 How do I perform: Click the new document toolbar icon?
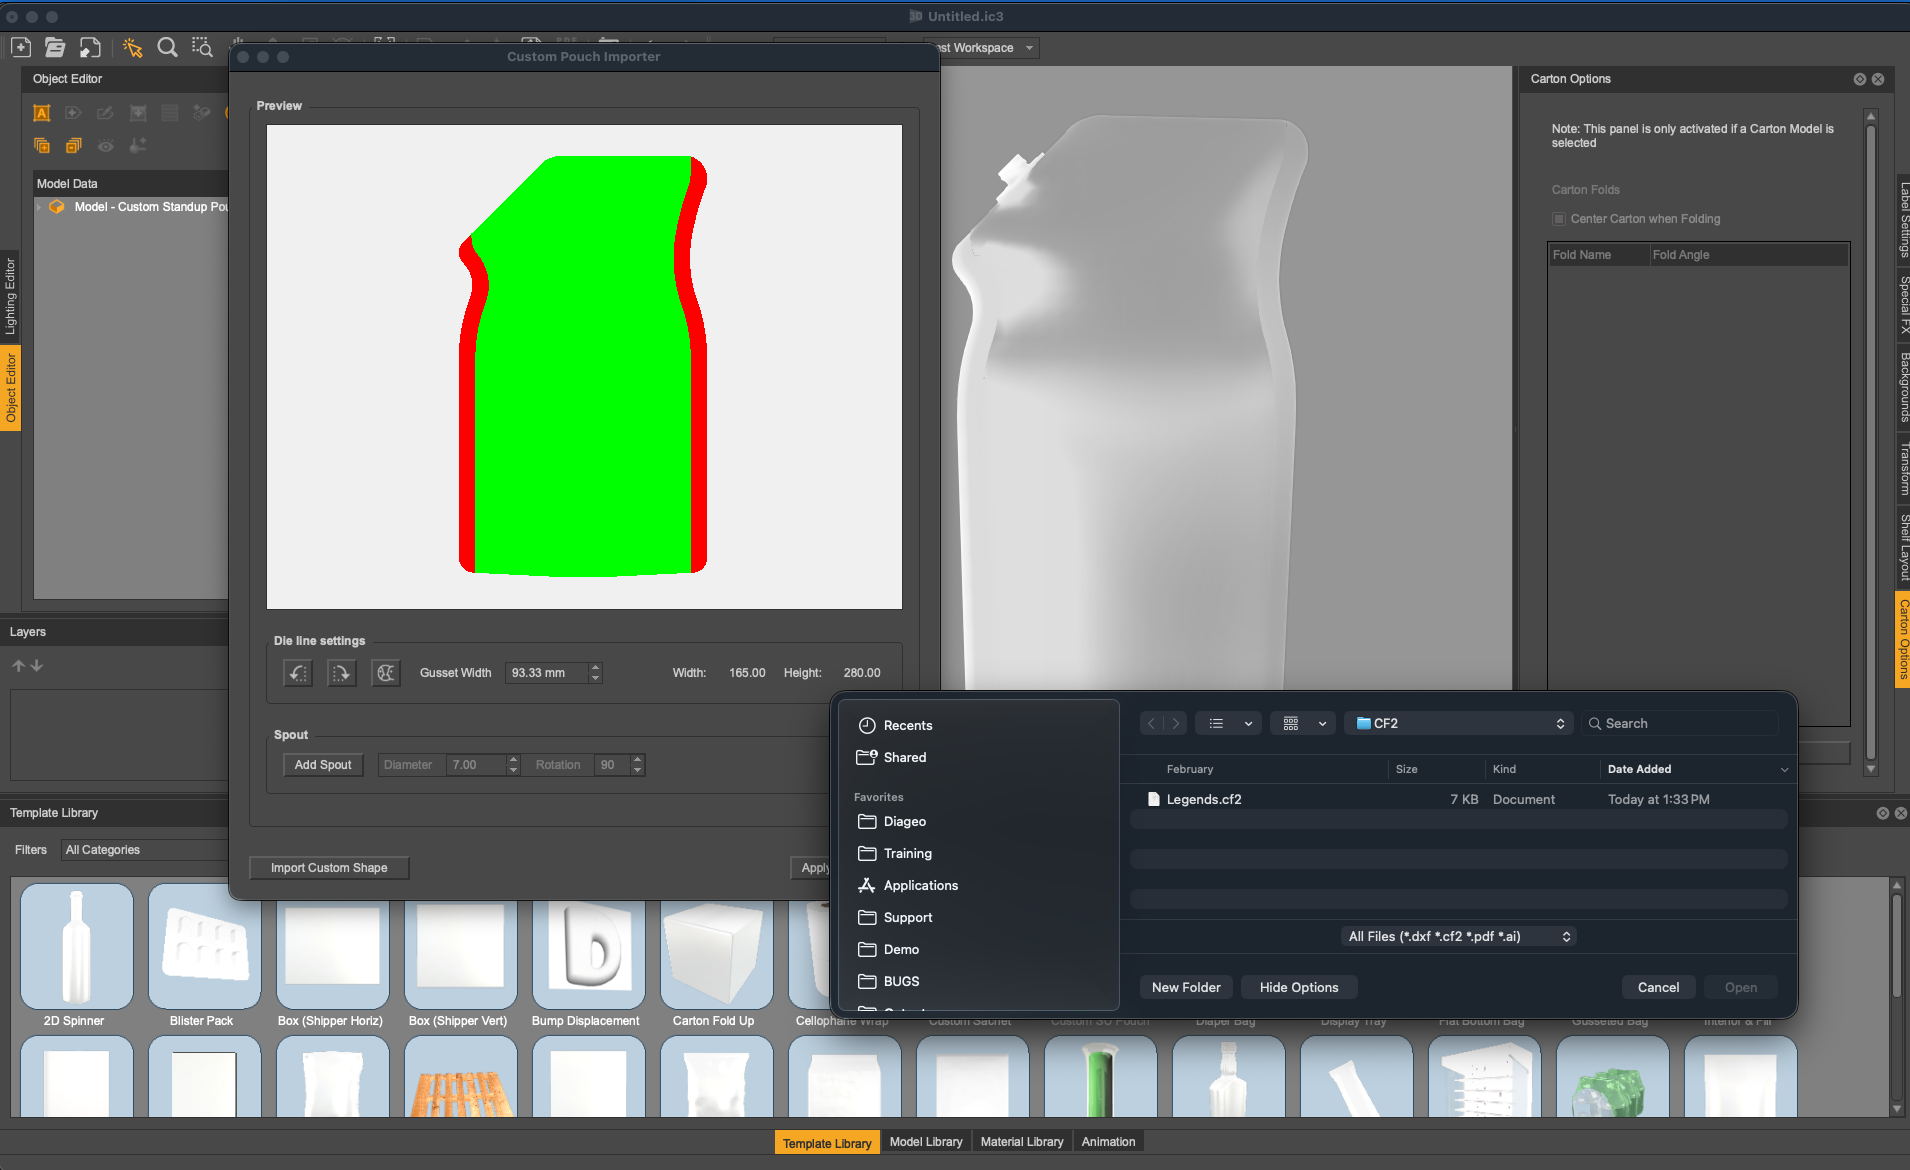point(21,47)
